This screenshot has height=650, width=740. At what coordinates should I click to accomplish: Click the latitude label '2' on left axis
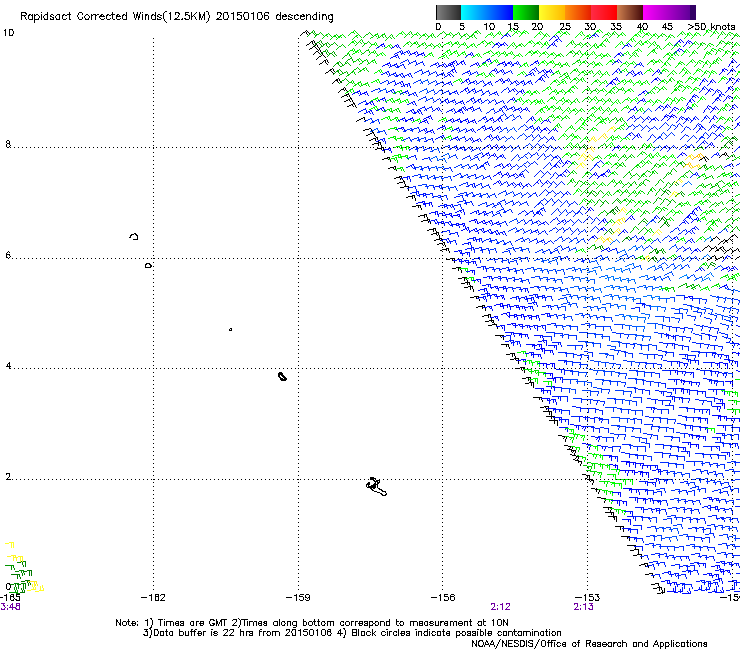coord(8,477)
